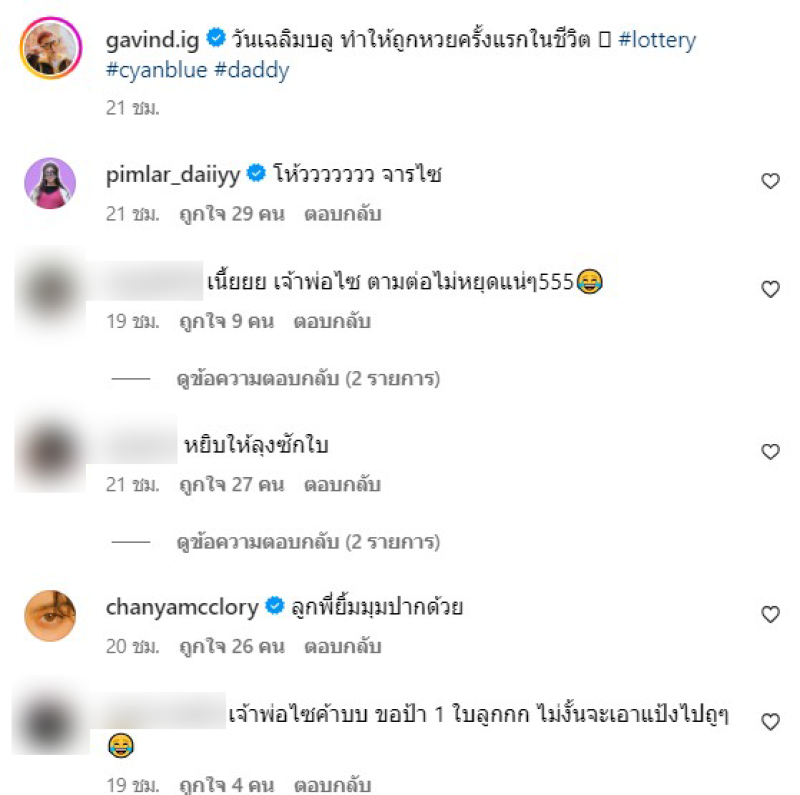Screen dimensions: 800x795
Task: Like pimlar_daiiyy's comment with the heart
Action: point(770,181)
